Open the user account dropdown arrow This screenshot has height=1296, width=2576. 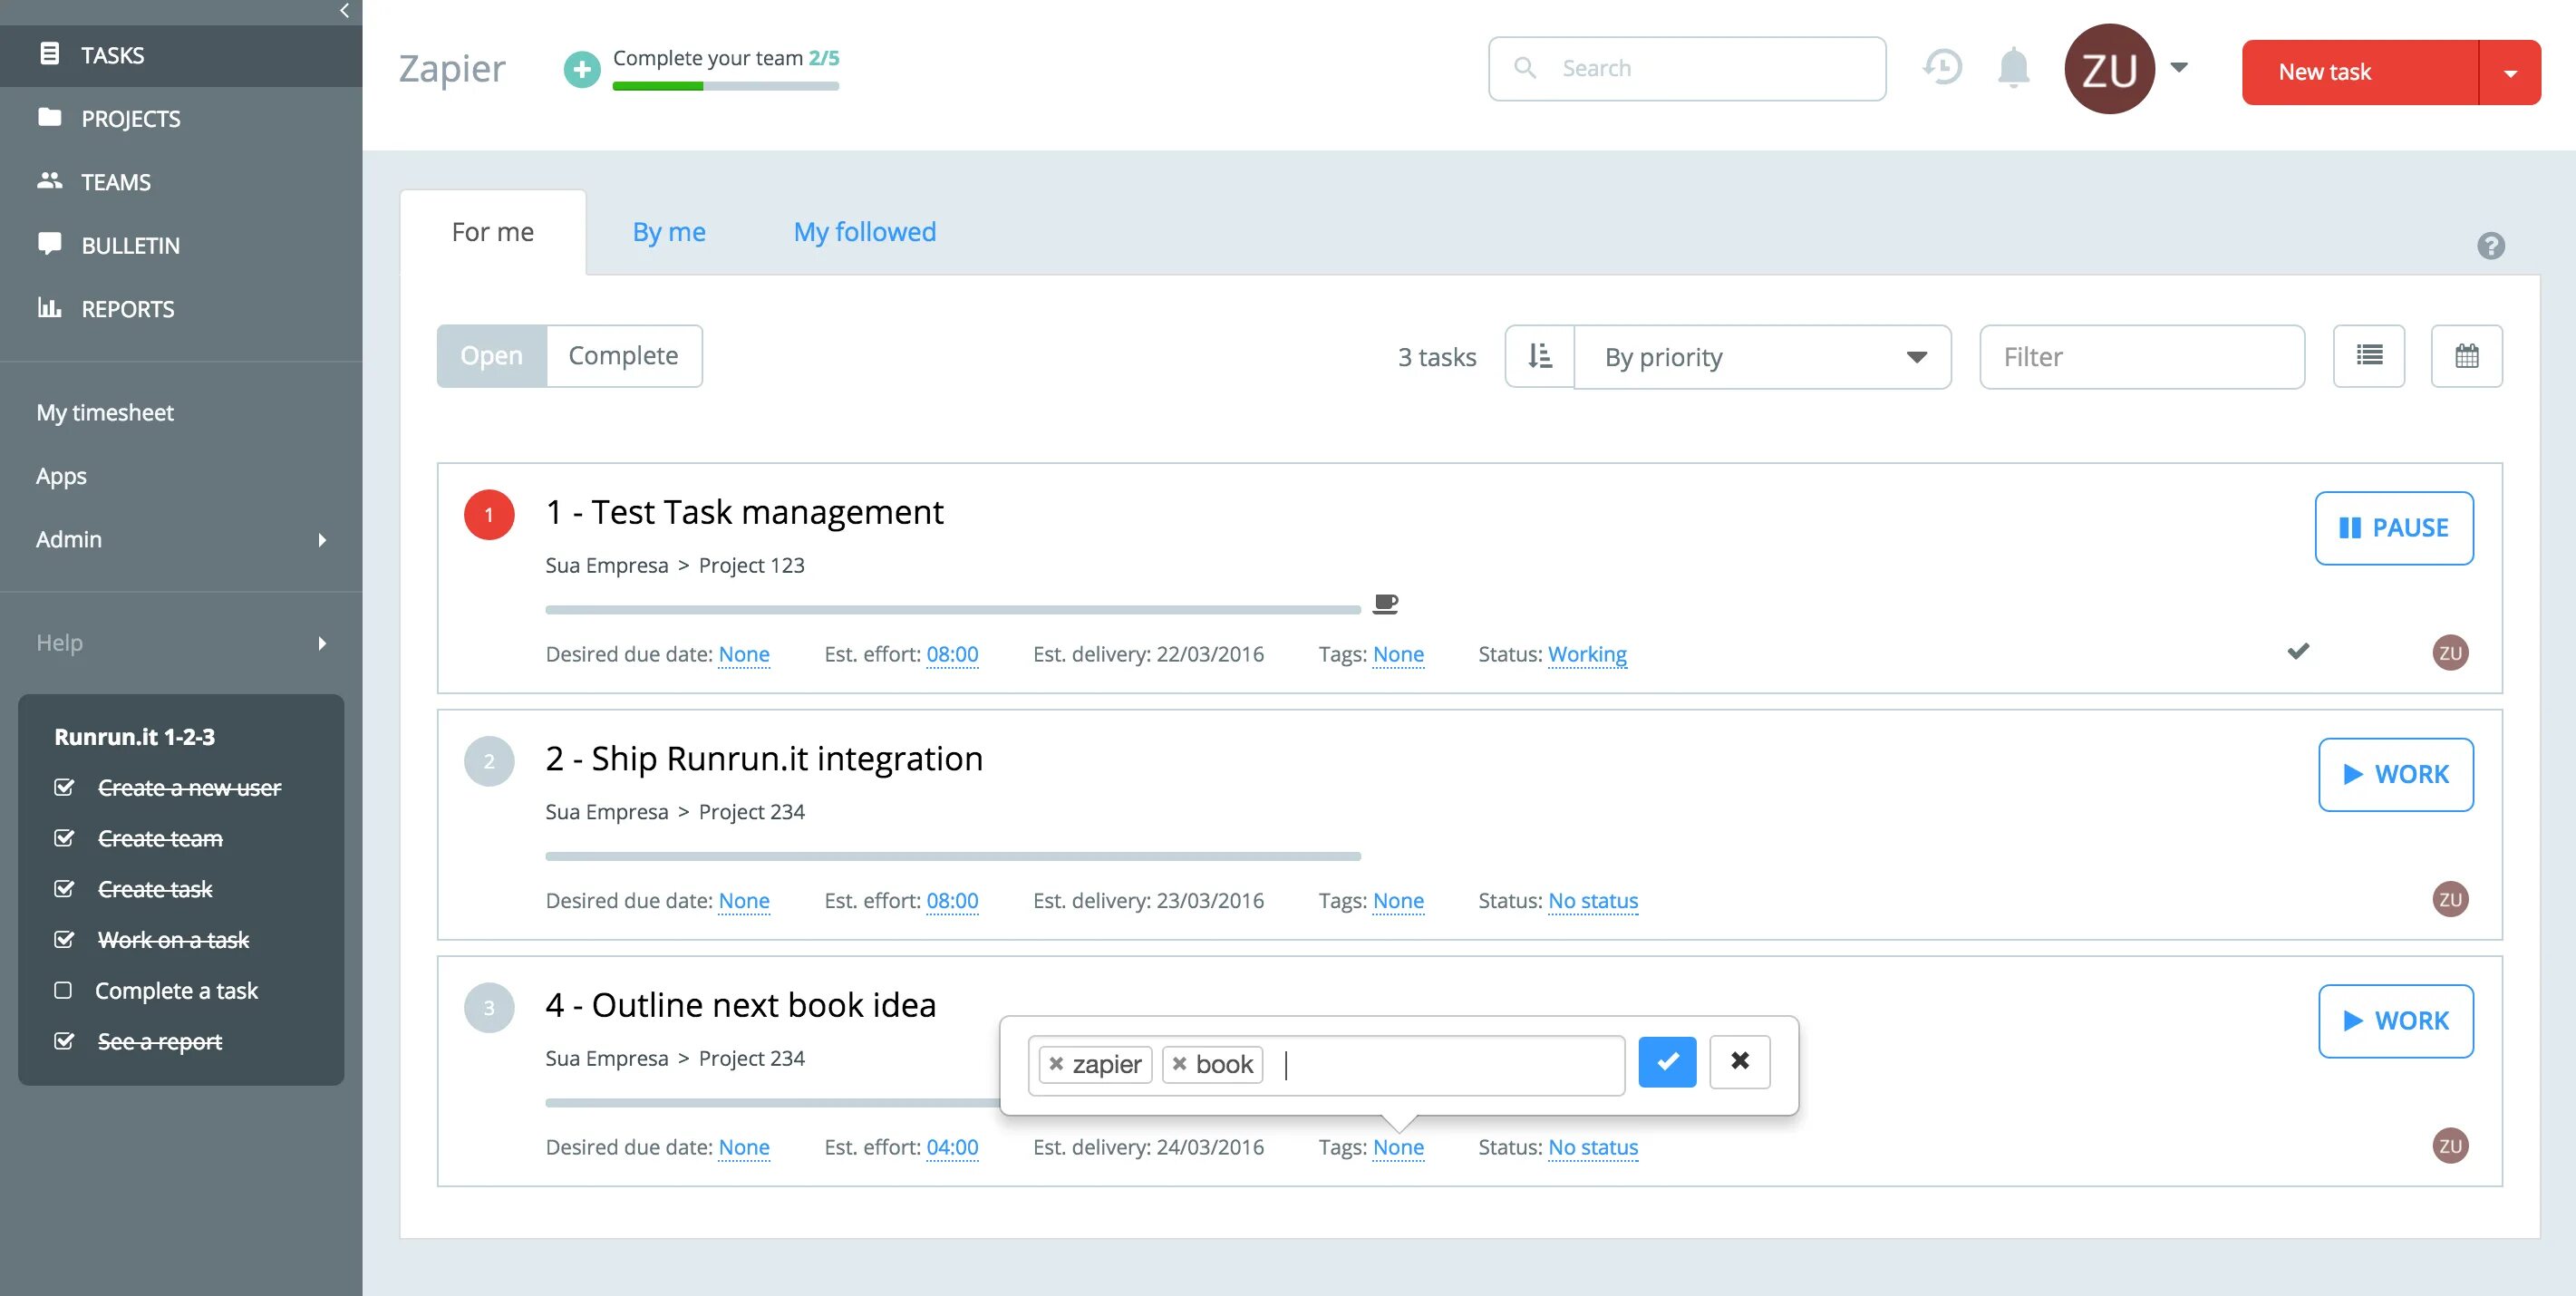pyautogui.click(x=2179, y=68)
